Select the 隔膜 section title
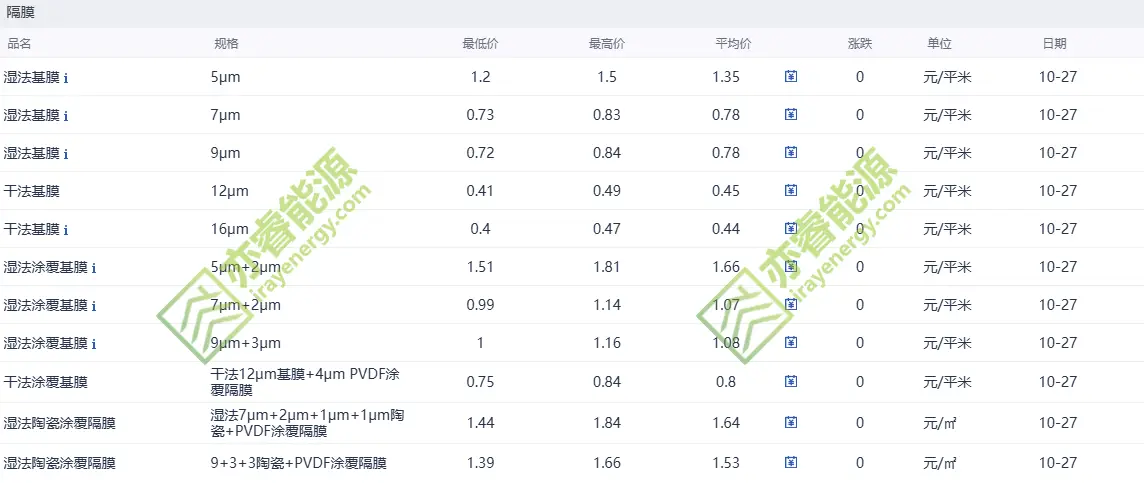1144x483 pixels. [x=21, y=13]
